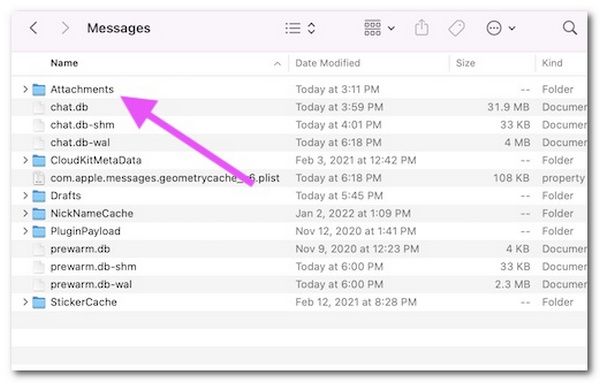The image size is (600, 383).
Task: Click the 4 KB size value
Action: [518, 249]
